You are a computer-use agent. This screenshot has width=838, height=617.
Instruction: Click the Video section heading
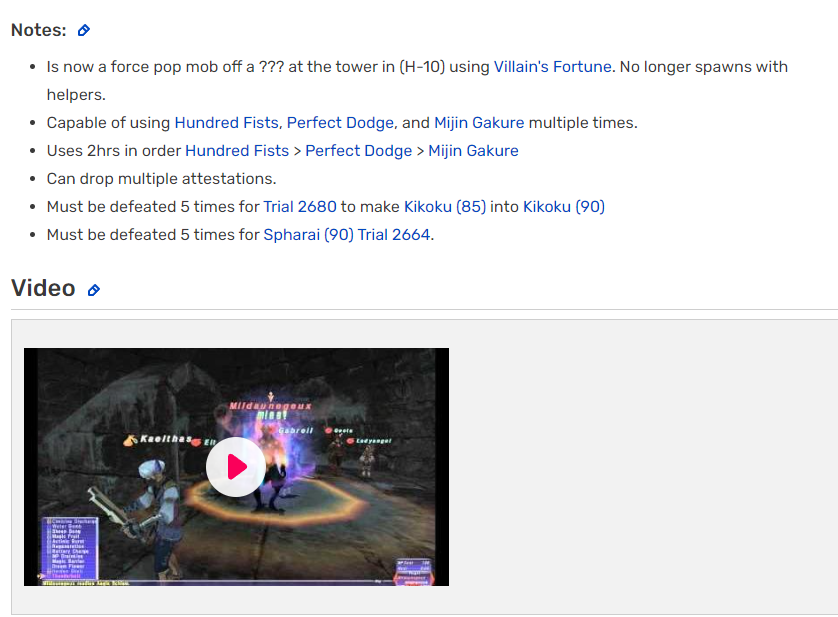43,288
